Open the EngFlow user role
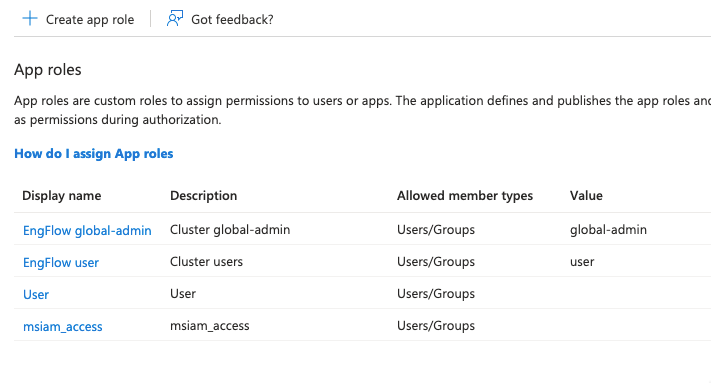Screen dimensions: 711x383 tap(61, 262)
